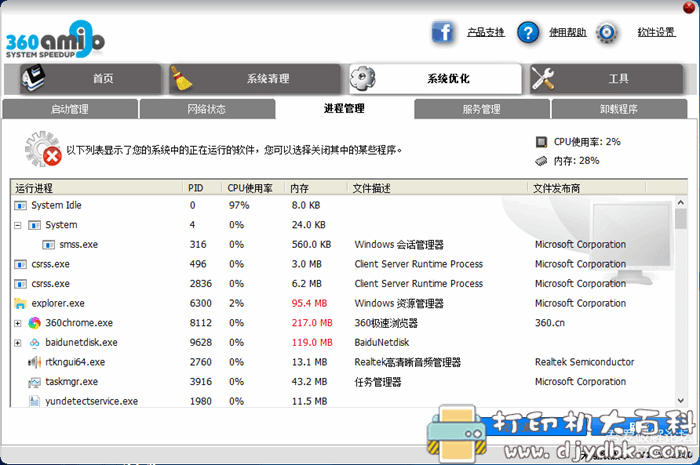Click the 360amigo System Speedup logo
The height and width of the screenshot is (465, 700).
(x=55, y=40)
